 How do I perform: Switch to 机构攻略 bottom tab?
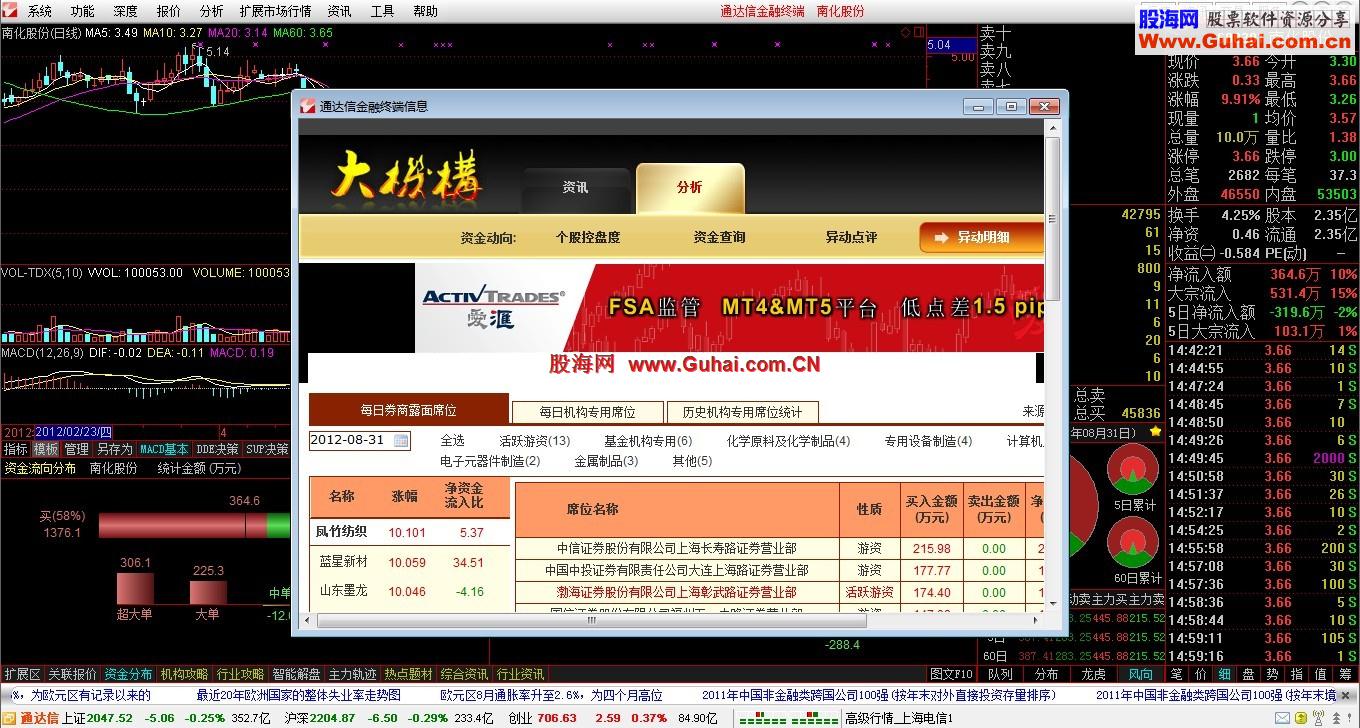tap(184, 674)
